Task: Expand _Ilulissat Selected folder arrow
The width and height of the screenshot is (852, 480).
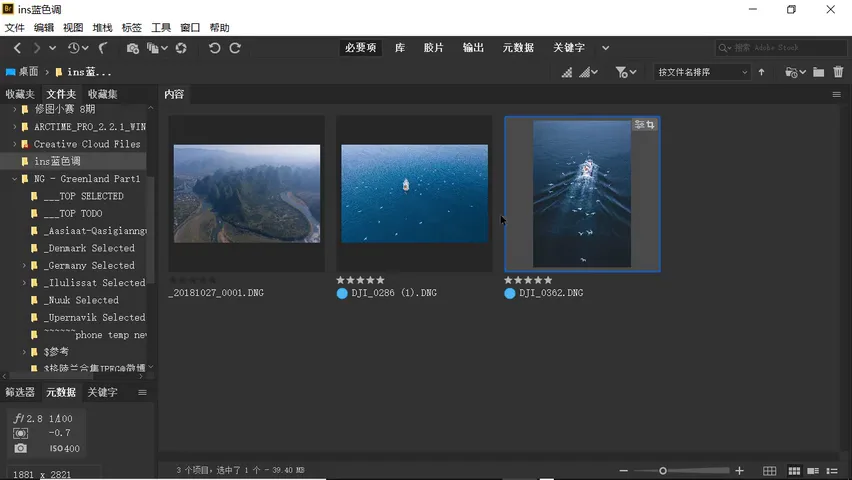Action: (24, 283)
